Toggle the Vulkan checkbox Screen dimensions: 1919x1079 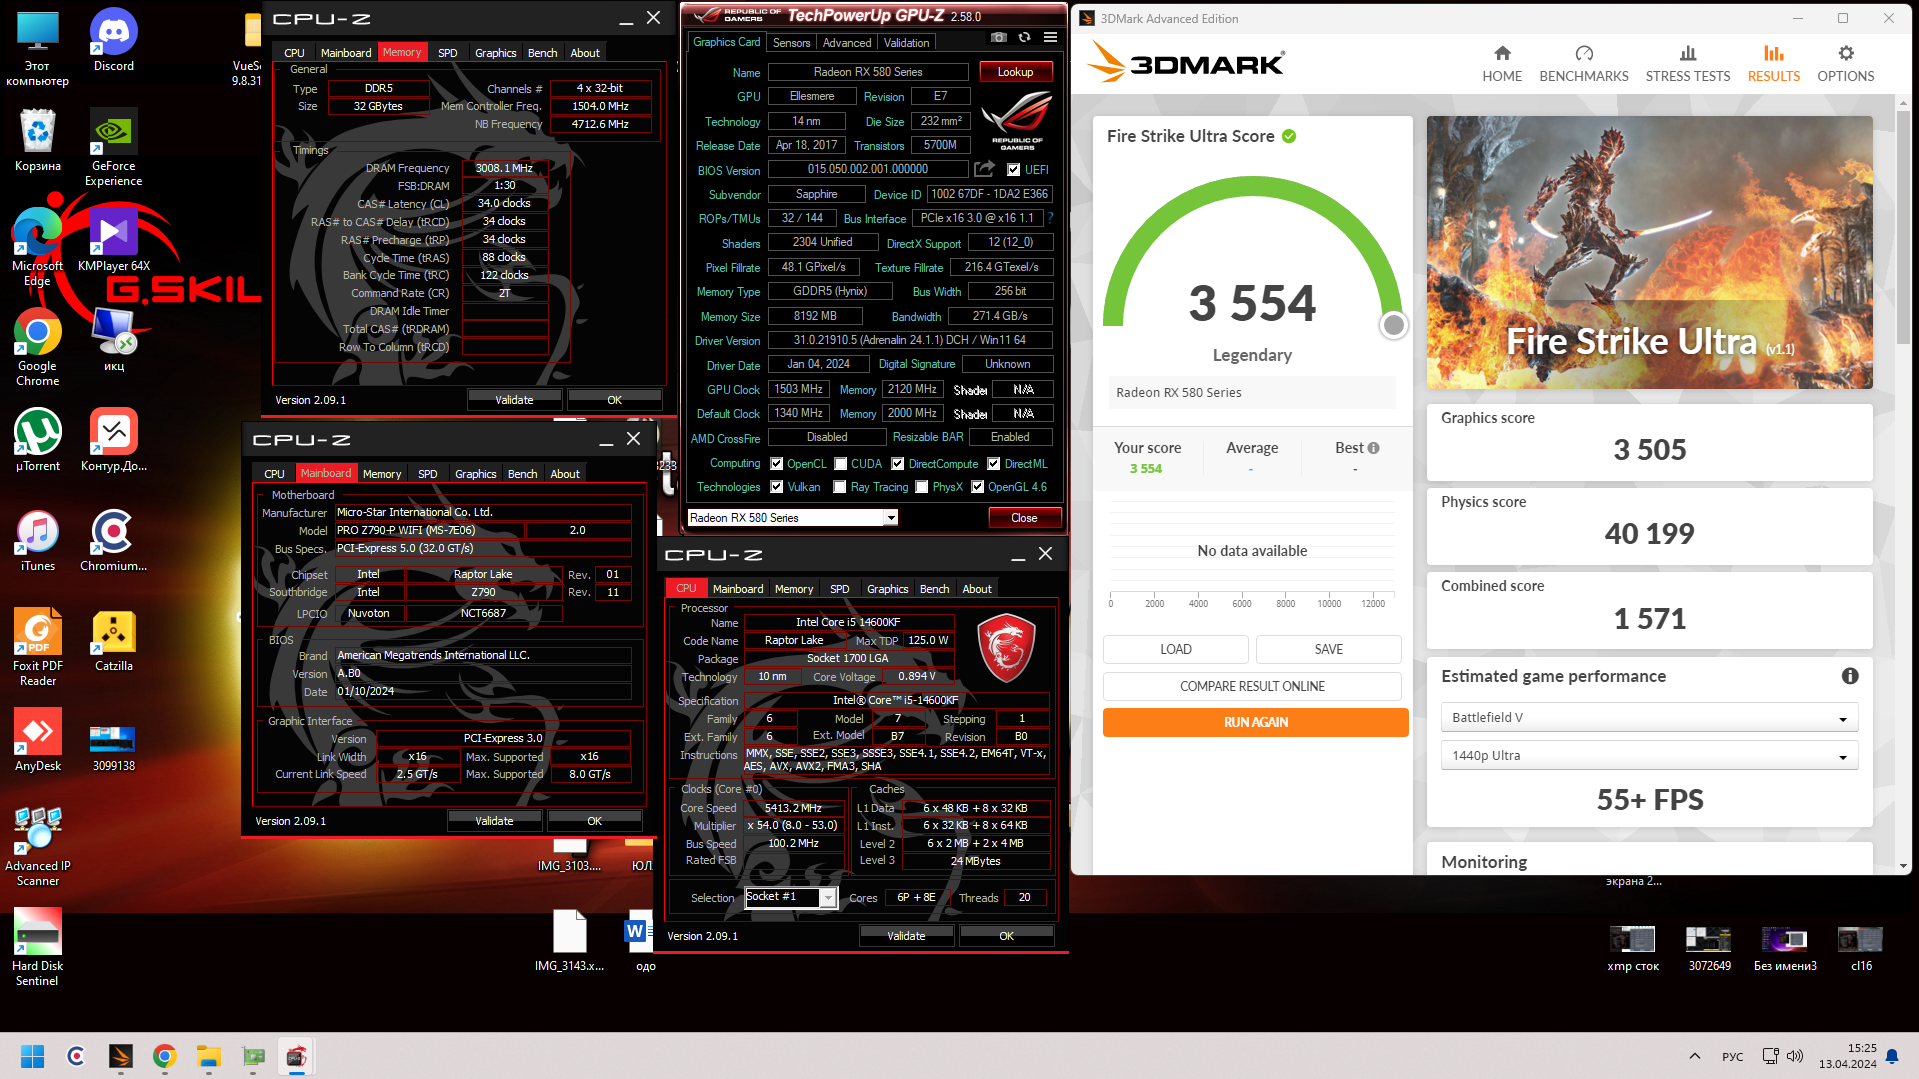pos(777,487)
